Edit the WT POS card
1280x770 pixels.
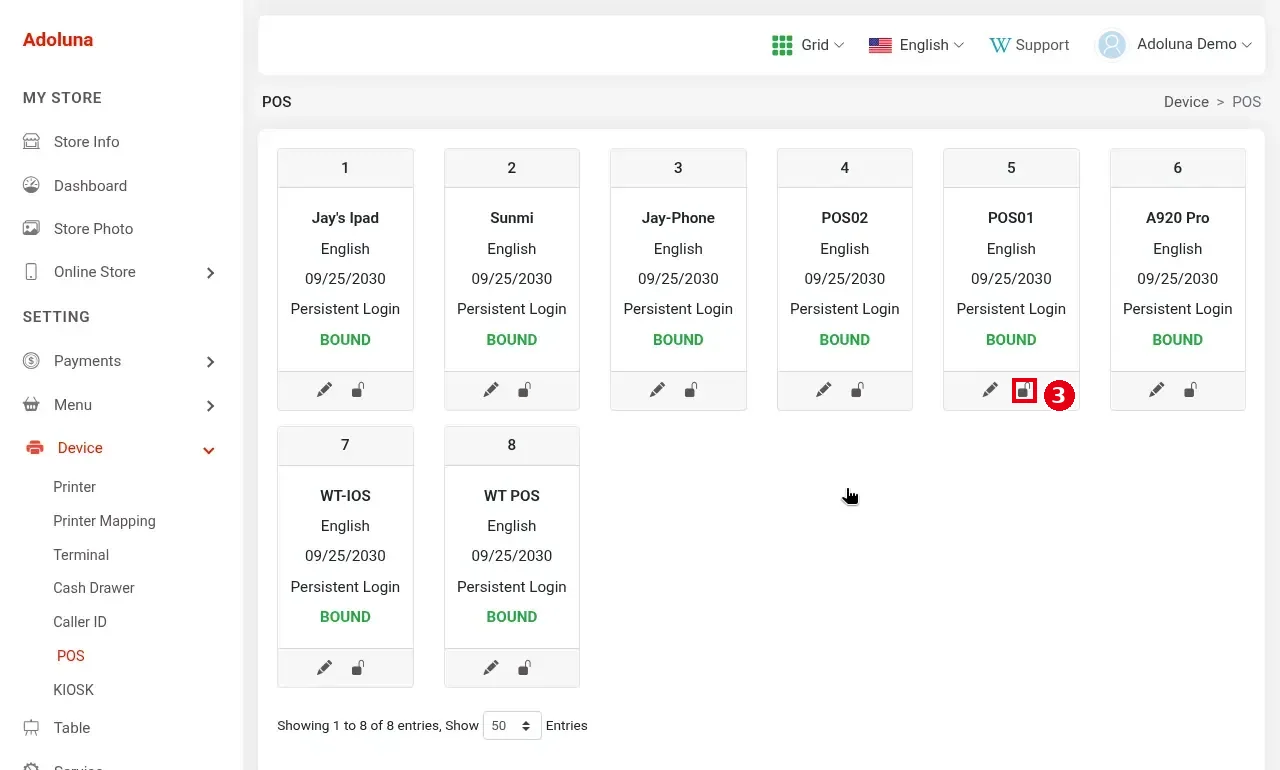491,668
